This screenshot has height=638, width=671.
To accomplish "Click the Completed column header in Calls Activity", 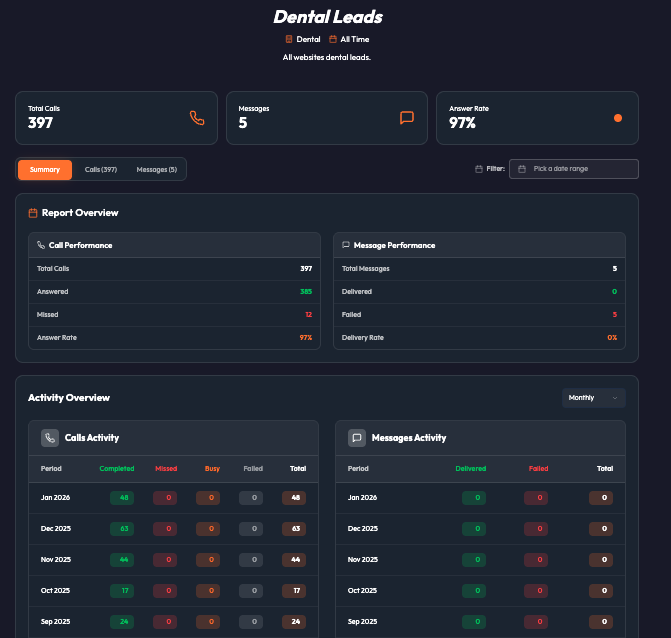I will pos(117,468).
